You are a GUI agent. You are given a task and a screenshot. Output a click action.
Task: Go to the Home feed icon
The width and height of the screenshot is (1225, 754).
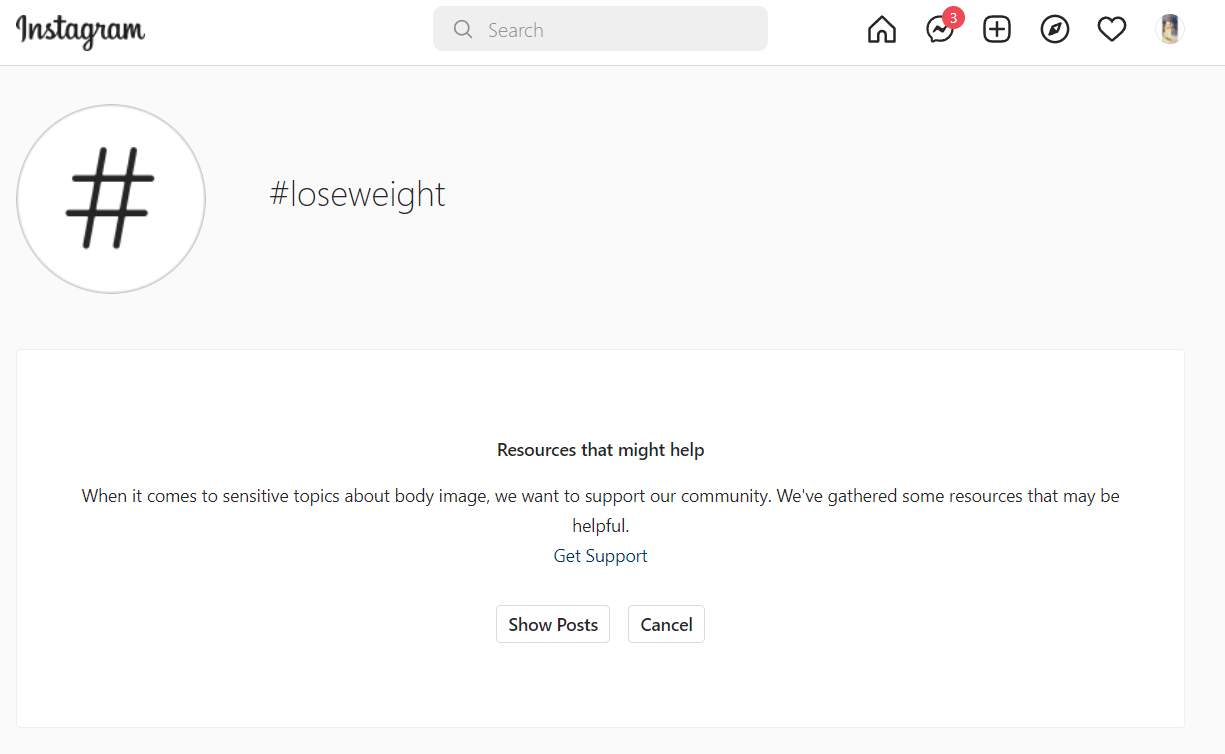pyautogui.click(x=882, y=30)
